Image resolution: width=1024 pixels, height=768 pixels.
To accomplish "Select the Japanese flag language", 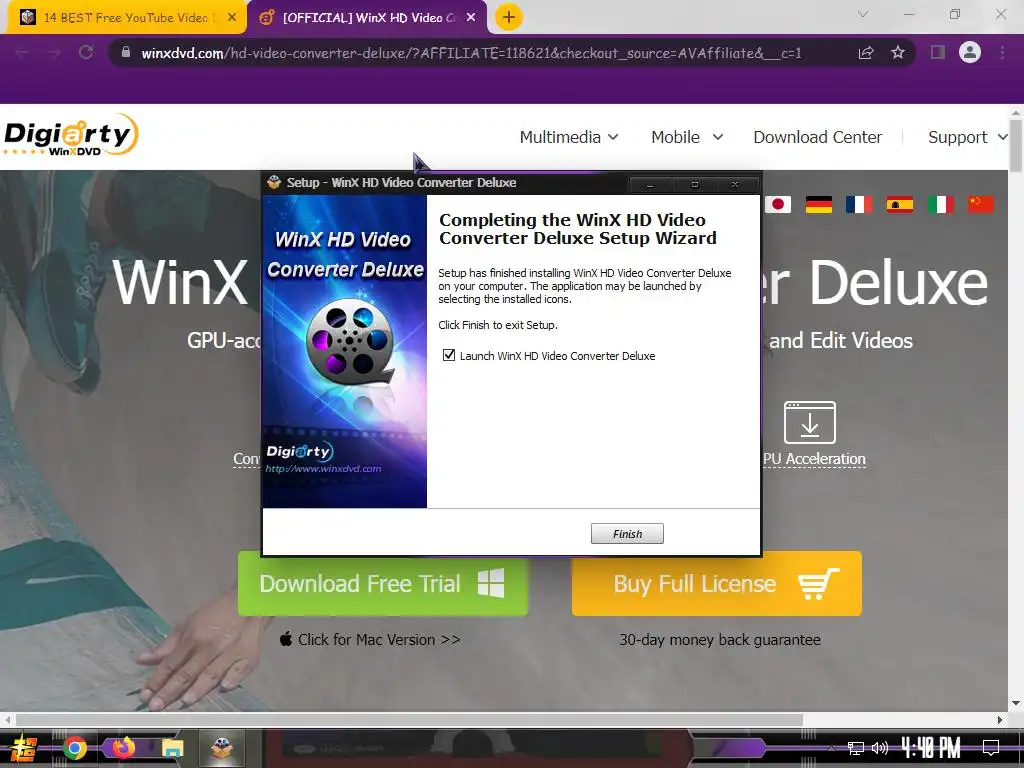I will (x=778, y=204).
